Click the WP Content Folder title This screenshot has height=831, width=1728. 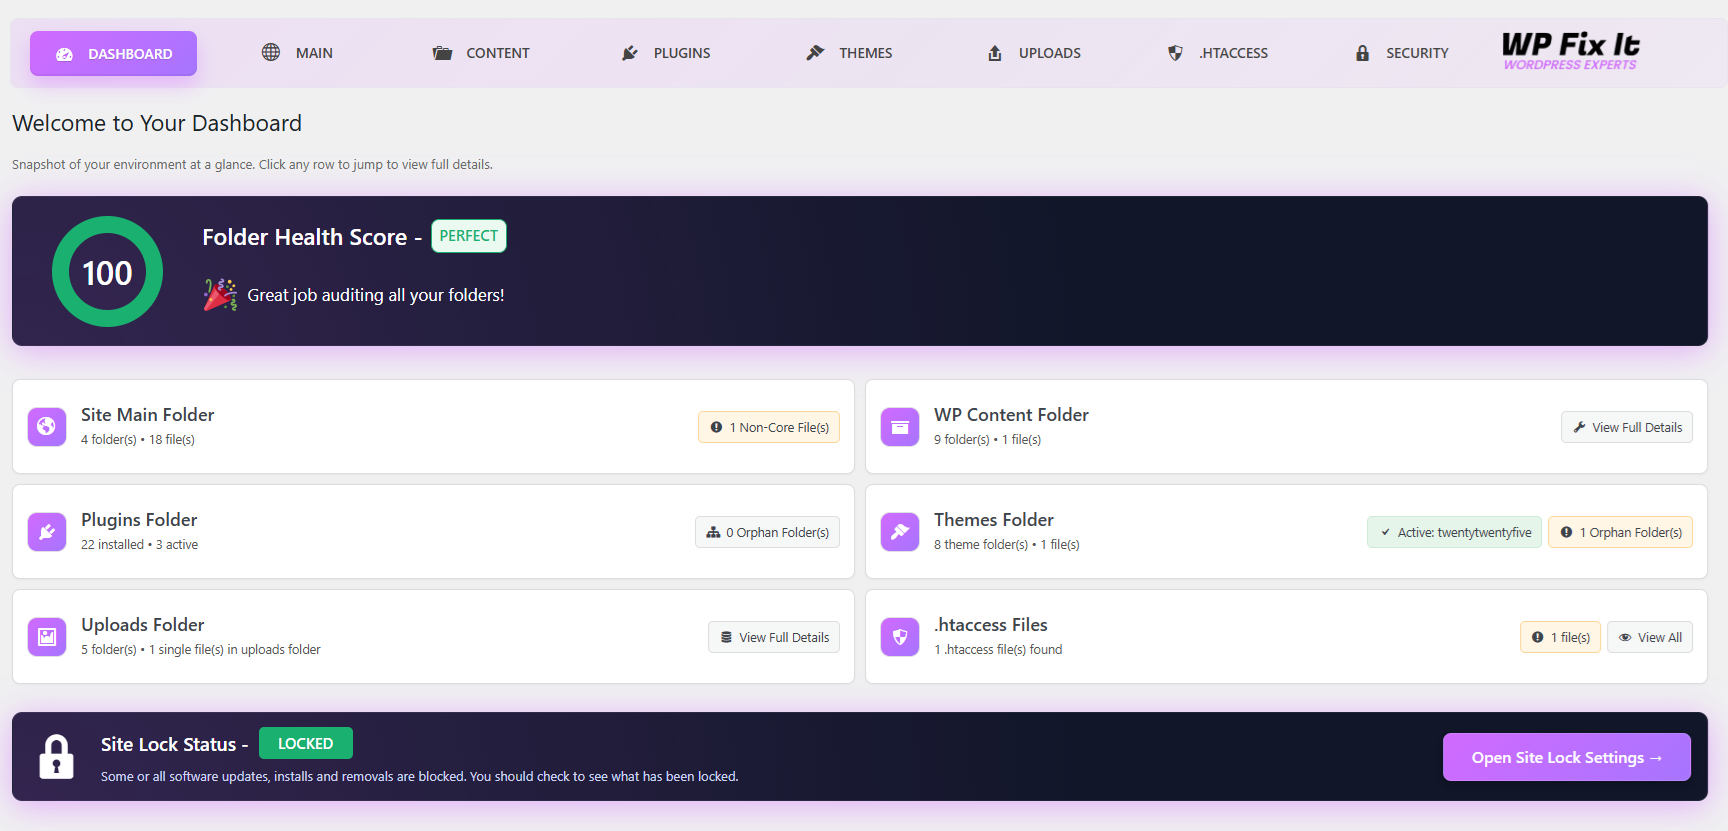(1011, 414)
